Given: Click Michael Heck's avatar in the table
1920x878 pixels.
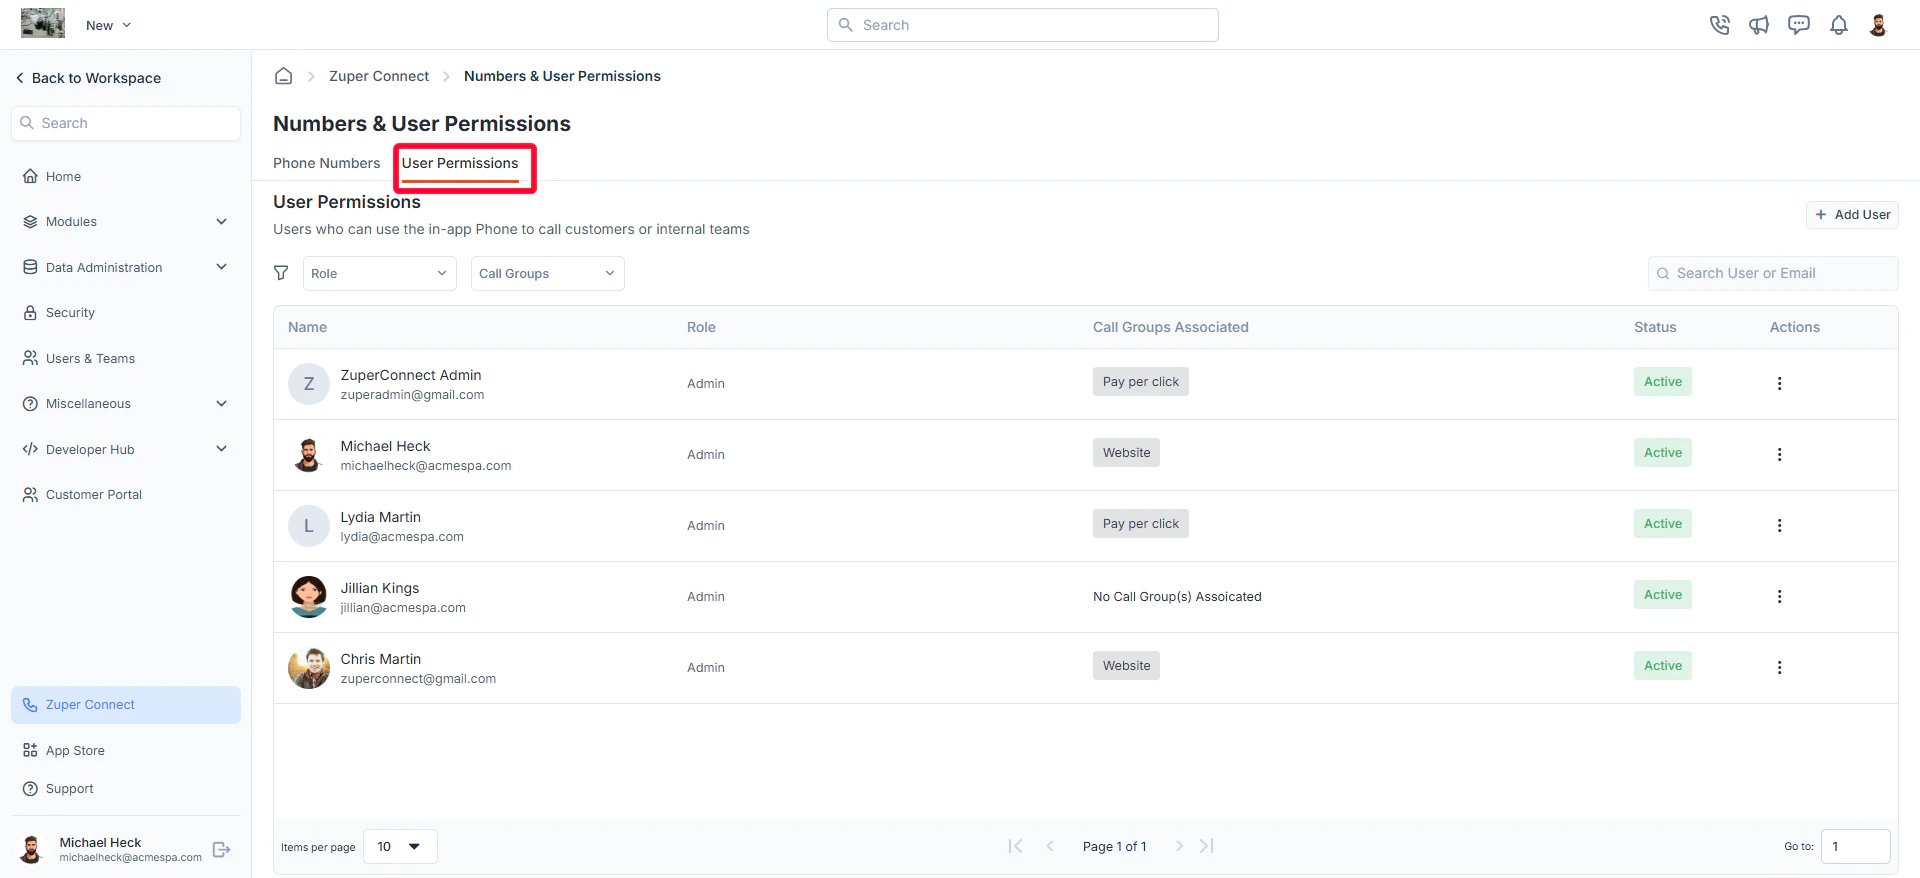Looking at the screenshot, I should [x=309, y=455].
